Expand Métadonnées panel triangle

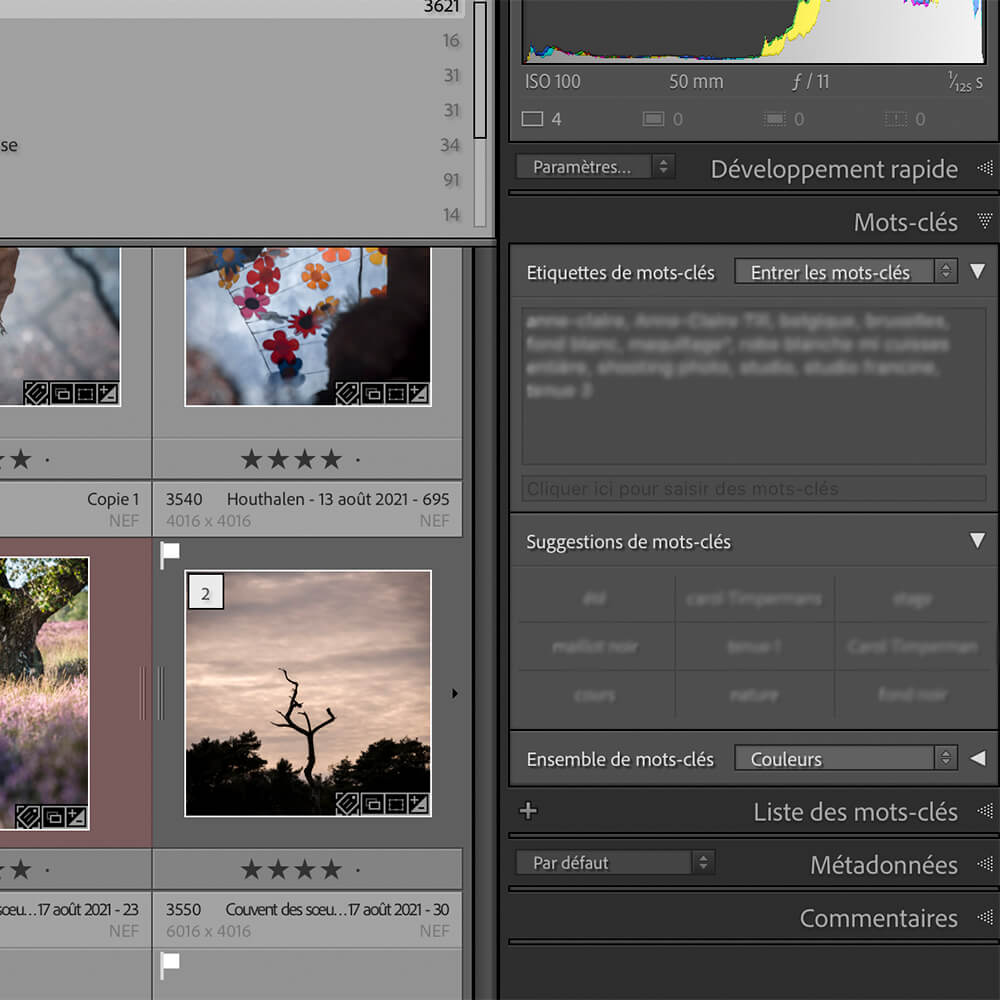[985, 864]
